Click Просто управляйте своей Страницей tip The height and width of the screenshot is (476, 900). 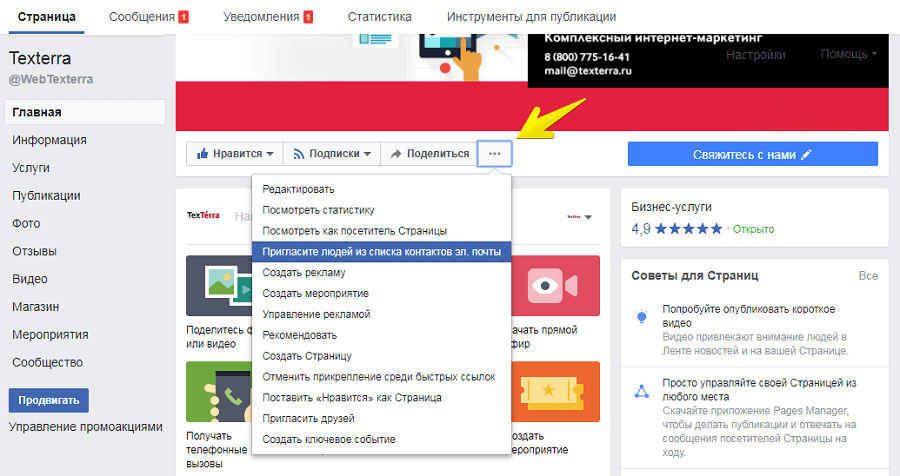pos(759,390)
